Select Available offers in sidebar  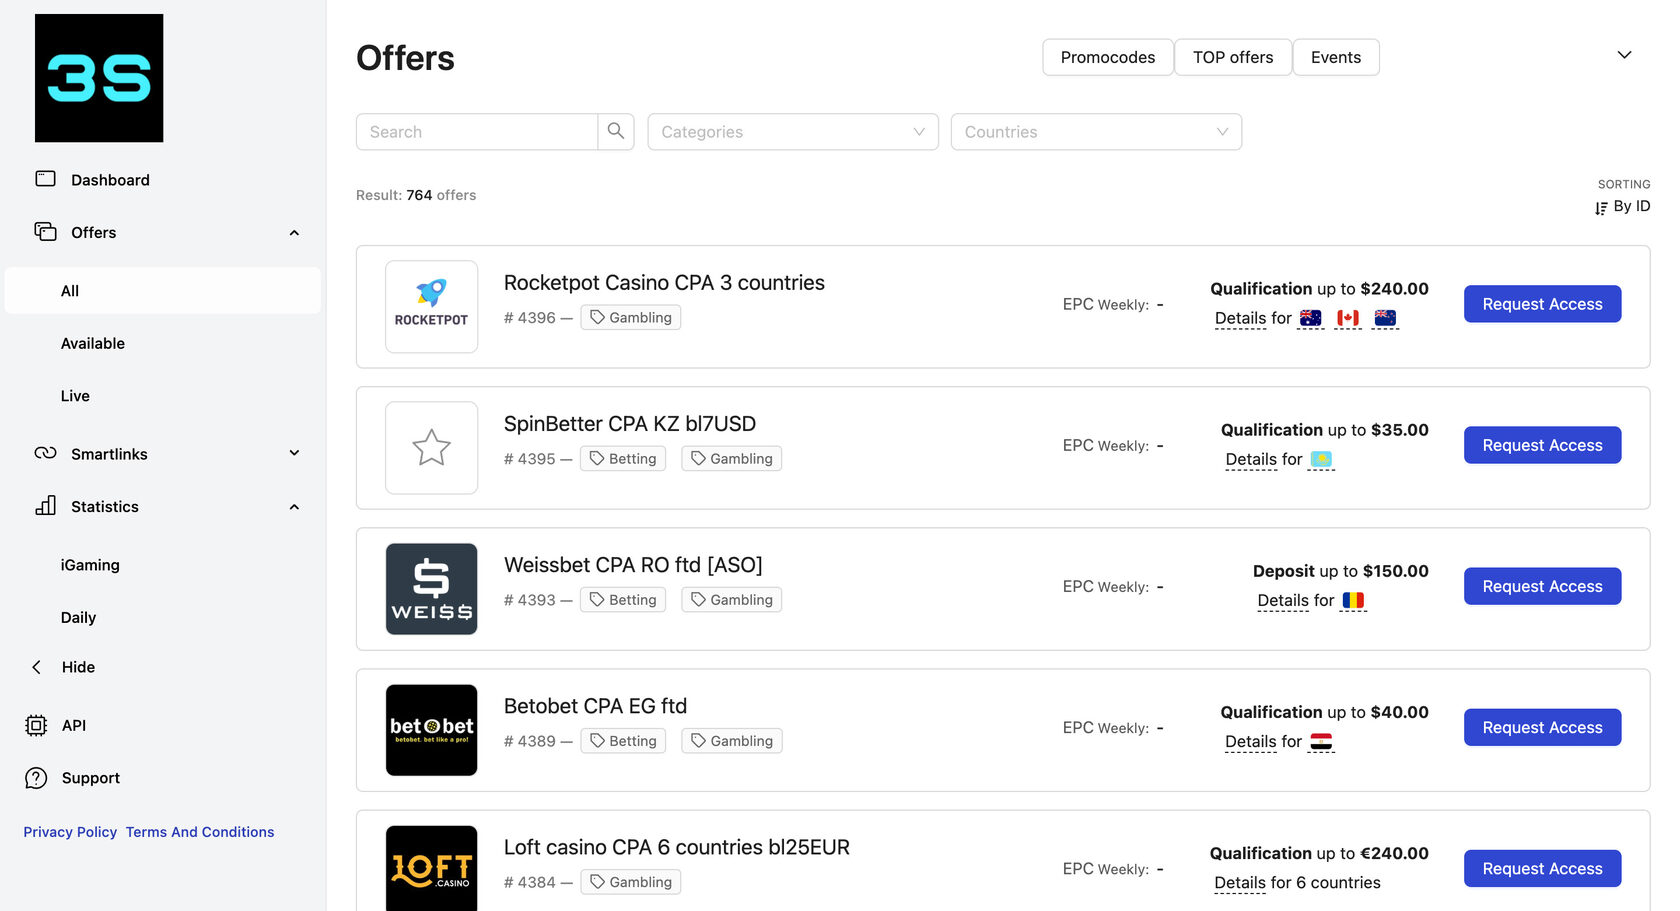coord(93,343)
